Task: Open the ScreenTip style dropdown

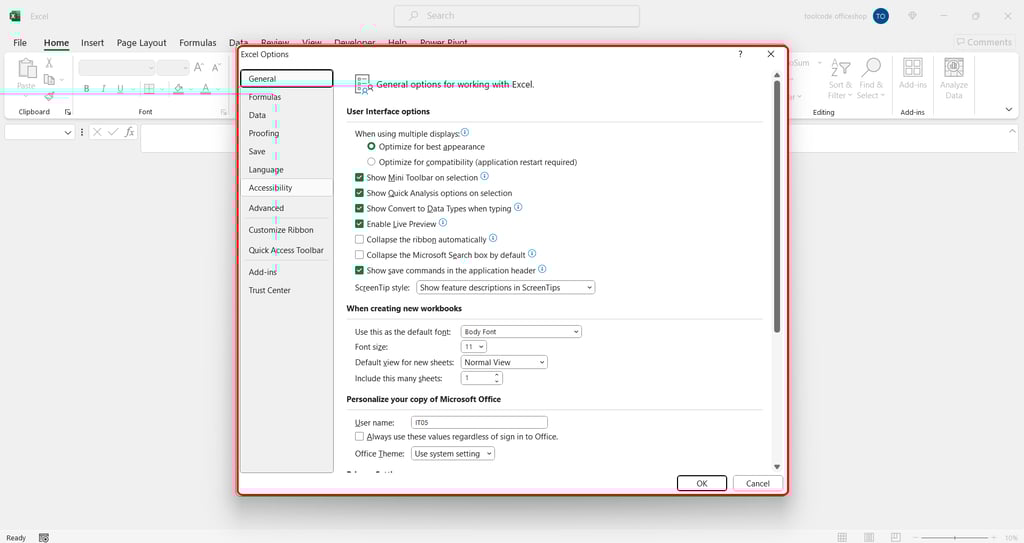Action: (505, 288)
